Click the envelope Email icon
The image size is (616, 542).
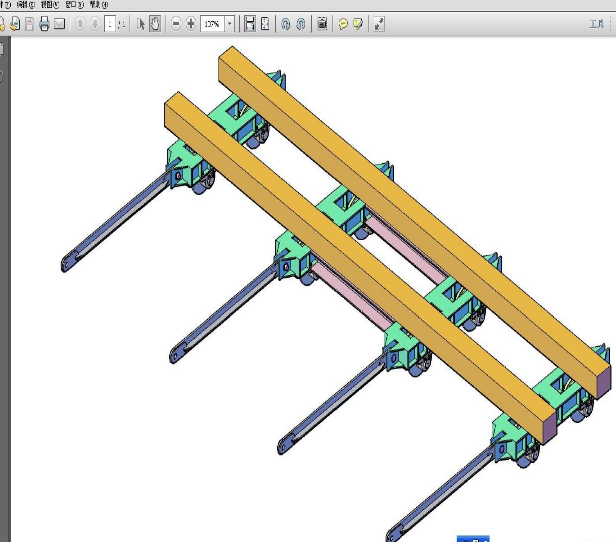tap(59, 24)
